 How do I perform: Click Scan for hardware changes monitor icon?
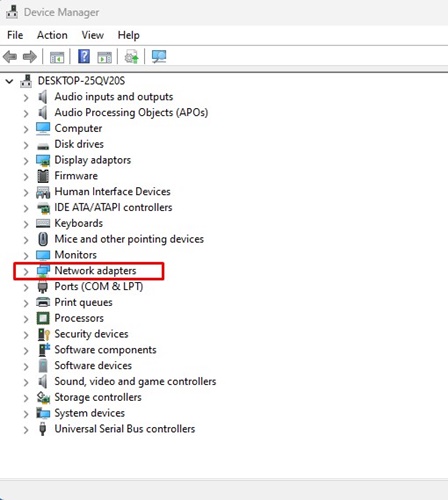click(159, 57)
